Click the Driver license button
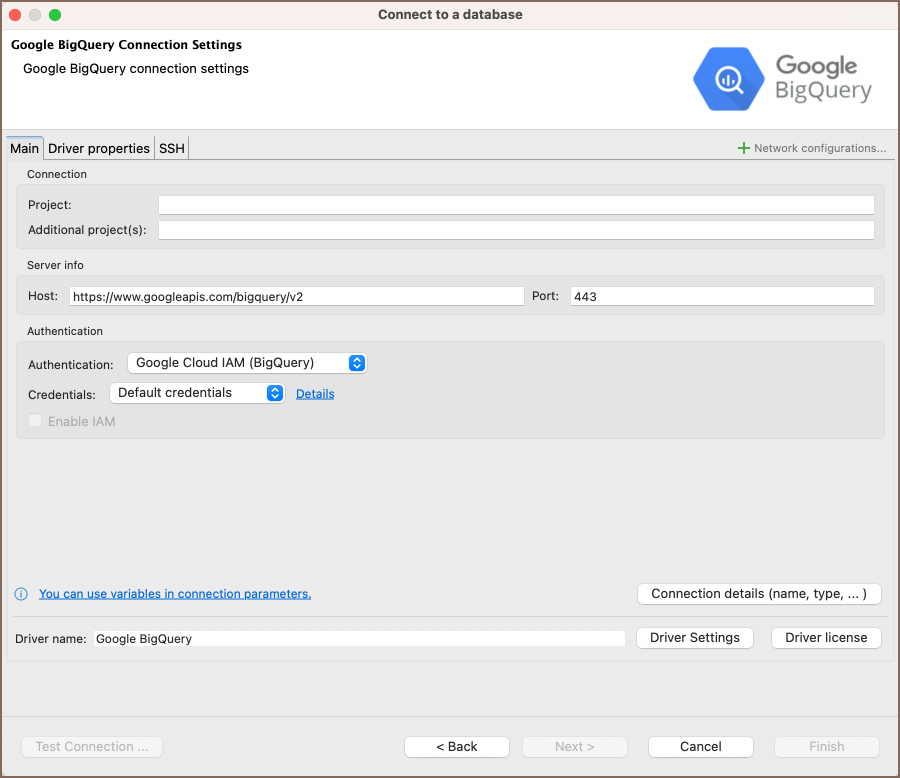The height and width of the screenshot is (778, 900). [826, 638]
